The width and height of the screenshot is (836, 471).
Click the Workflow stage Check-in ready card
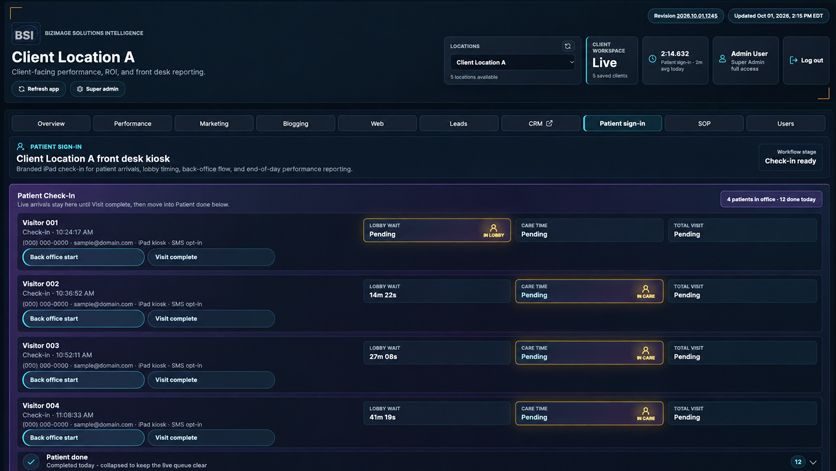[790, 157]
